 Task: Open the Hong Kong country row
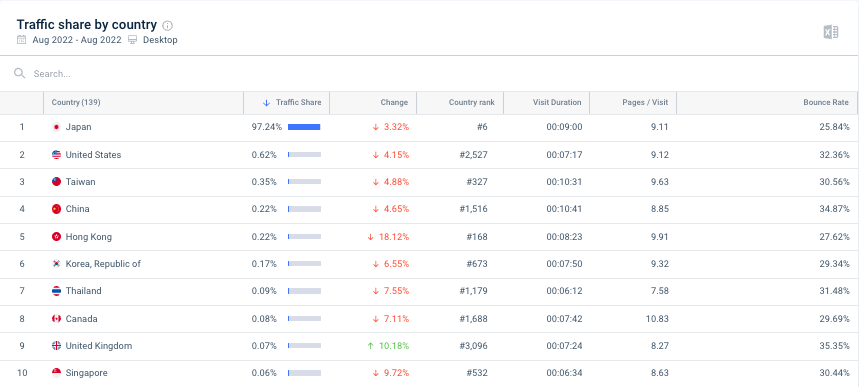[429, 237]
